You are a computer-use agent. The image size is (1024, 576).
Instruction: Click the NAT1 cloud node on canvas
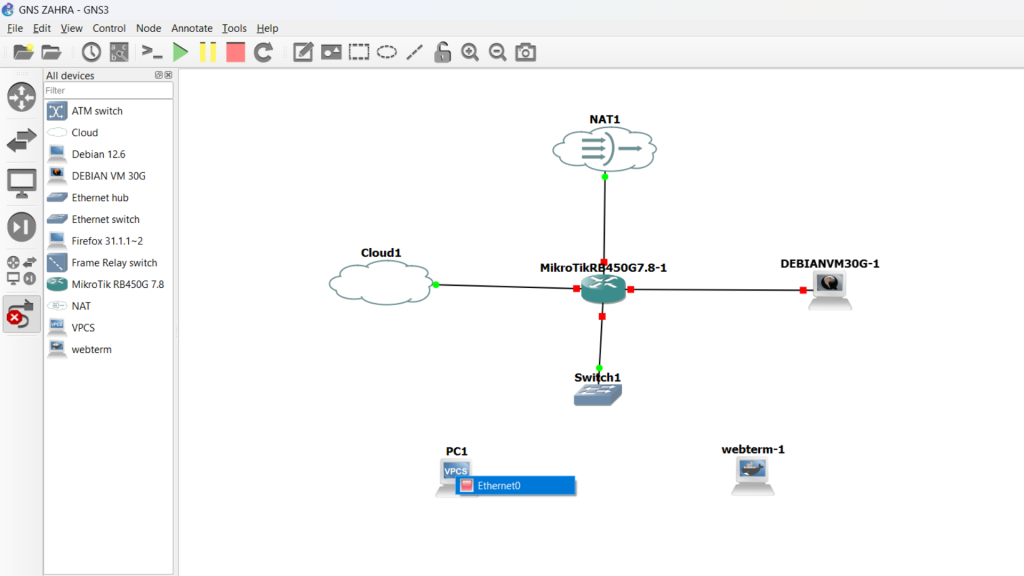click(604, 149)
